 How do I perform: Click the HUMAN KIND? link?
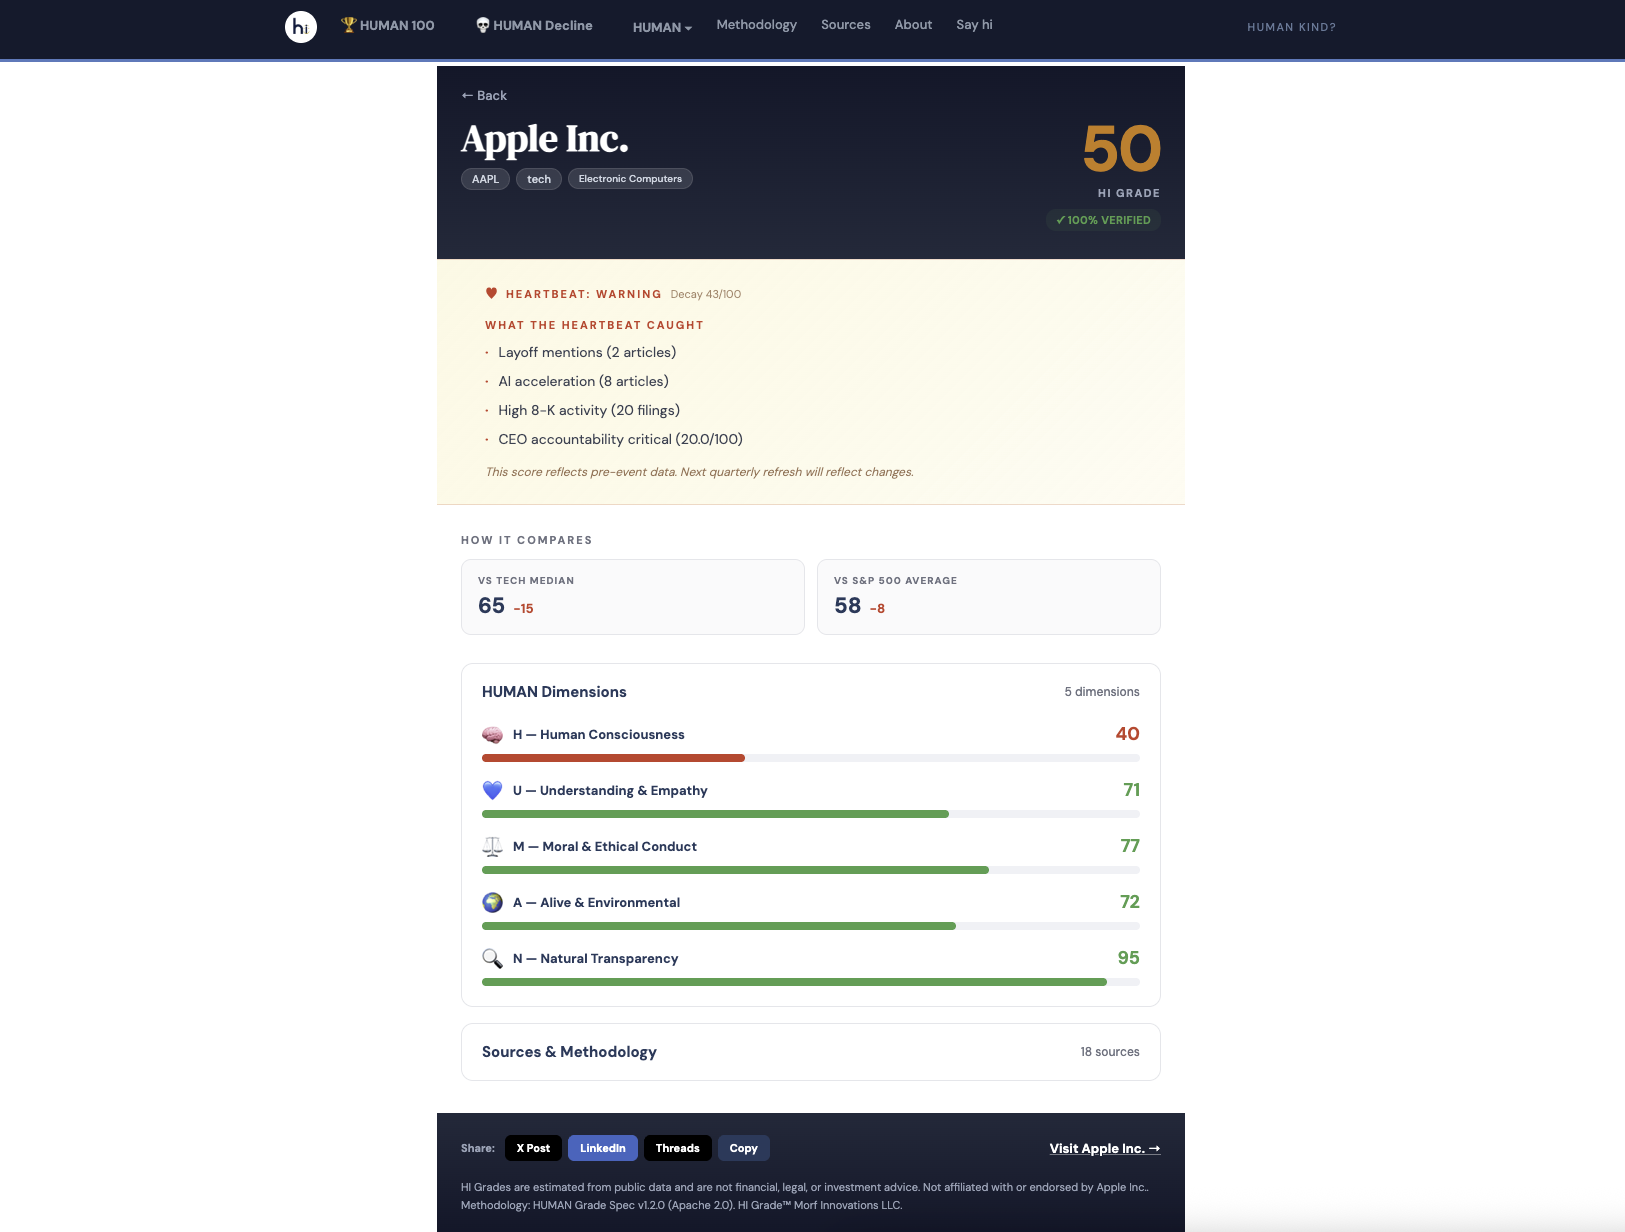tap(1292, 27)
